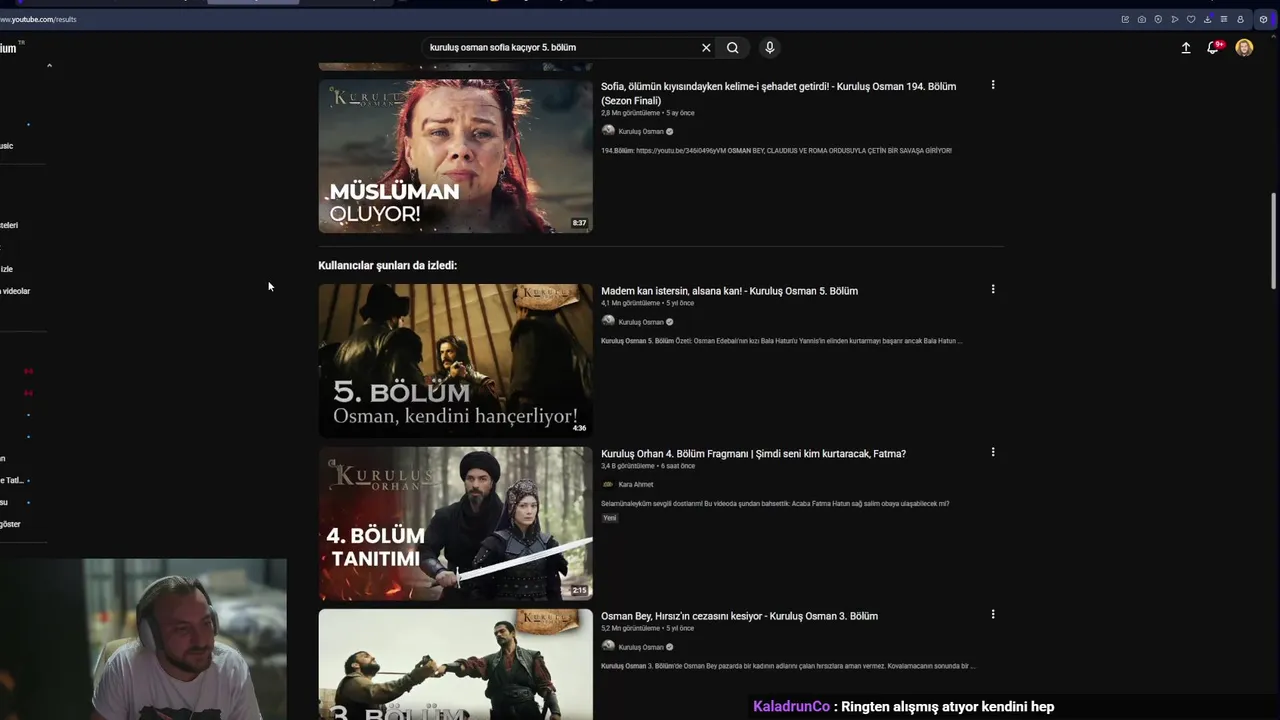Screen dimensions: 1280x720
Task: Click the 3,4 B görüntüleme 6 saat önce text
Action: [x=648, y=466]
